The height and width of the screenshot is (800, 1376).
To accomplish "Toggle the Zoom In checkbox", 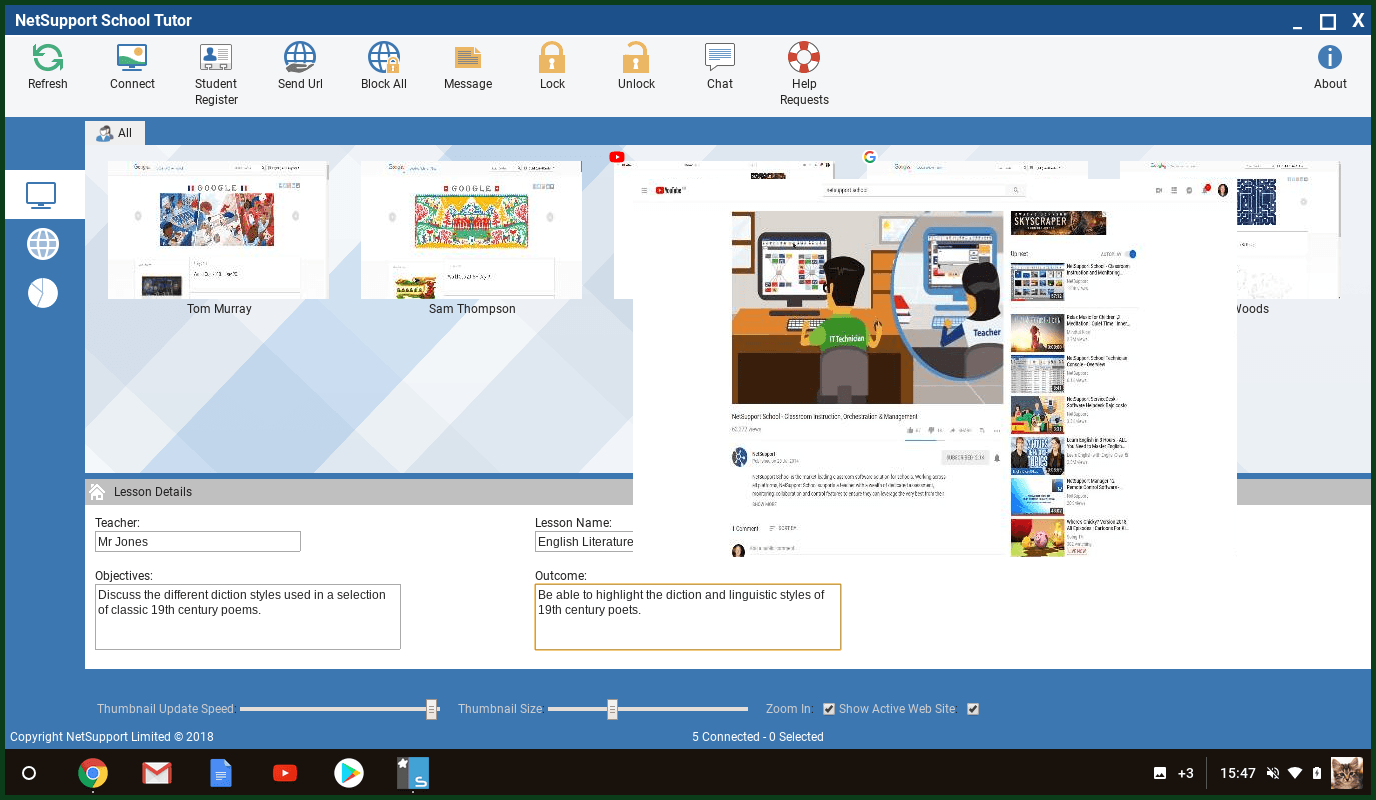I will pyautogui.click(x=829, y=709).
